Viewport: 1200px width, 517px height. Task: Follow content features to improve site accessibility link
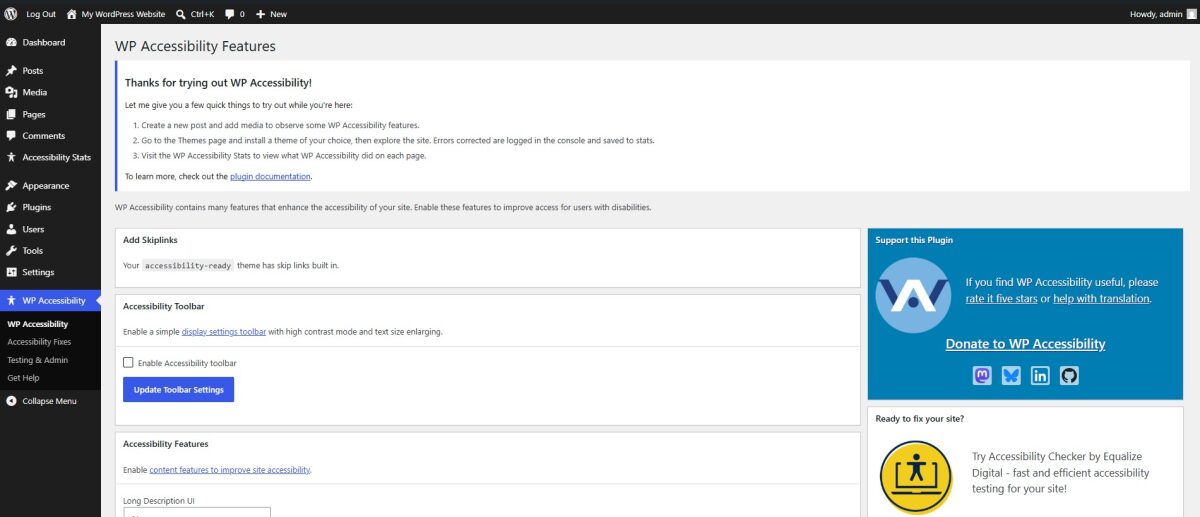[230, 470]
